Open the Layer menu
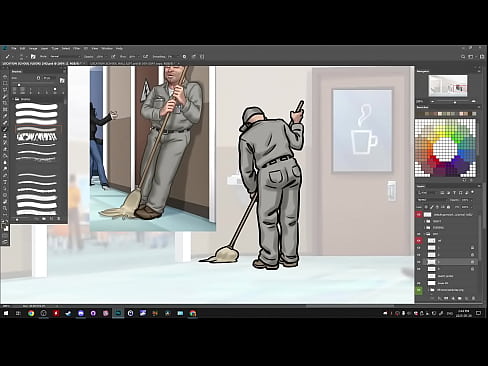488x366 pixels. (x=44, y=48)
